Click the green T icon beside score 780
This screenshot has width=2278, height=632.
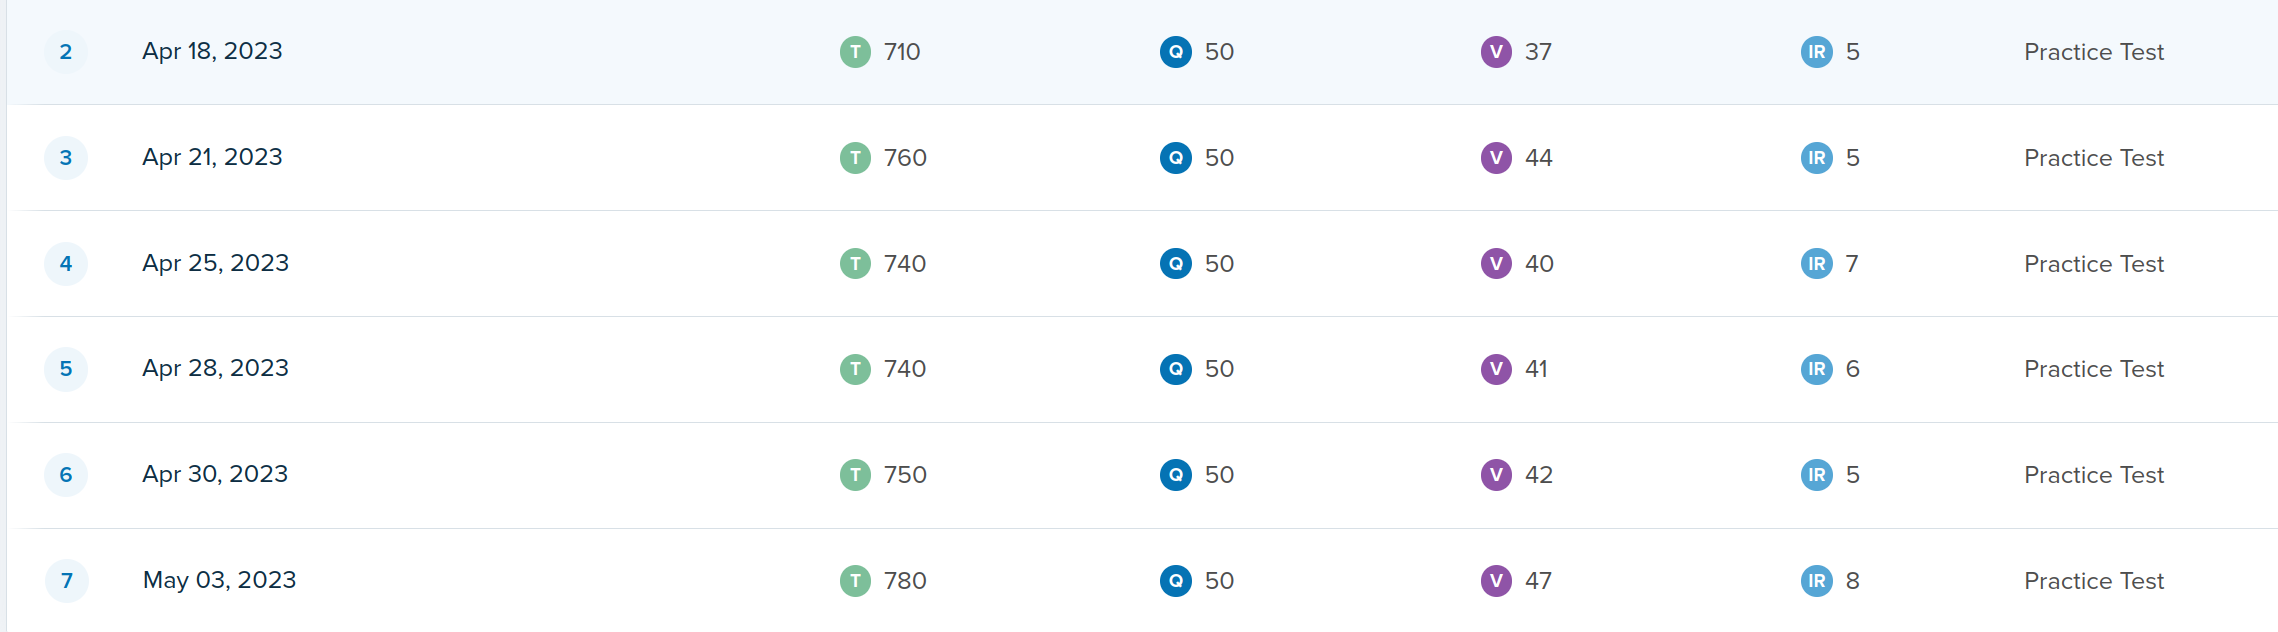[x=855, y=581]
